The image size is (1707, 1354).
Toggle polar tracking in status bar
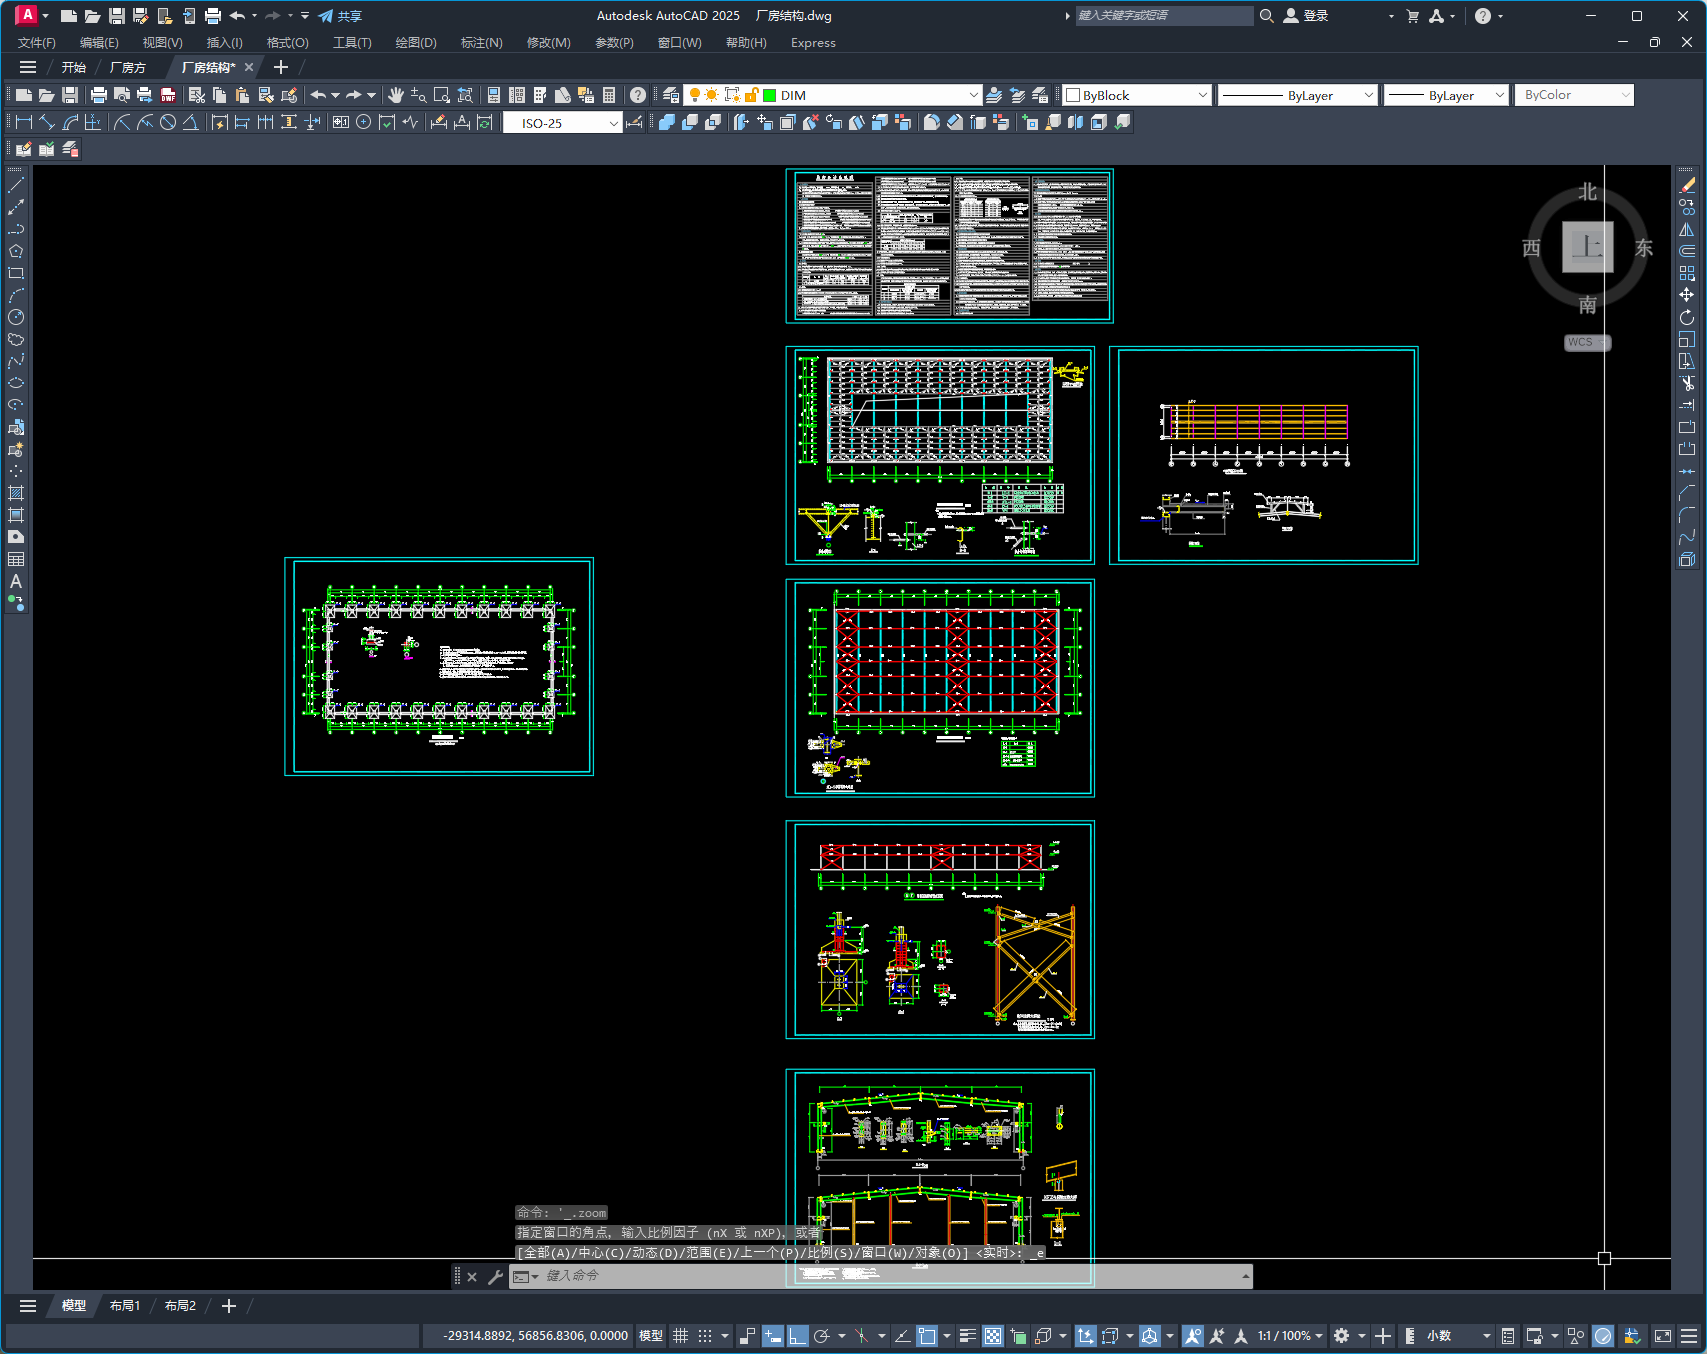click(822, 1336)
